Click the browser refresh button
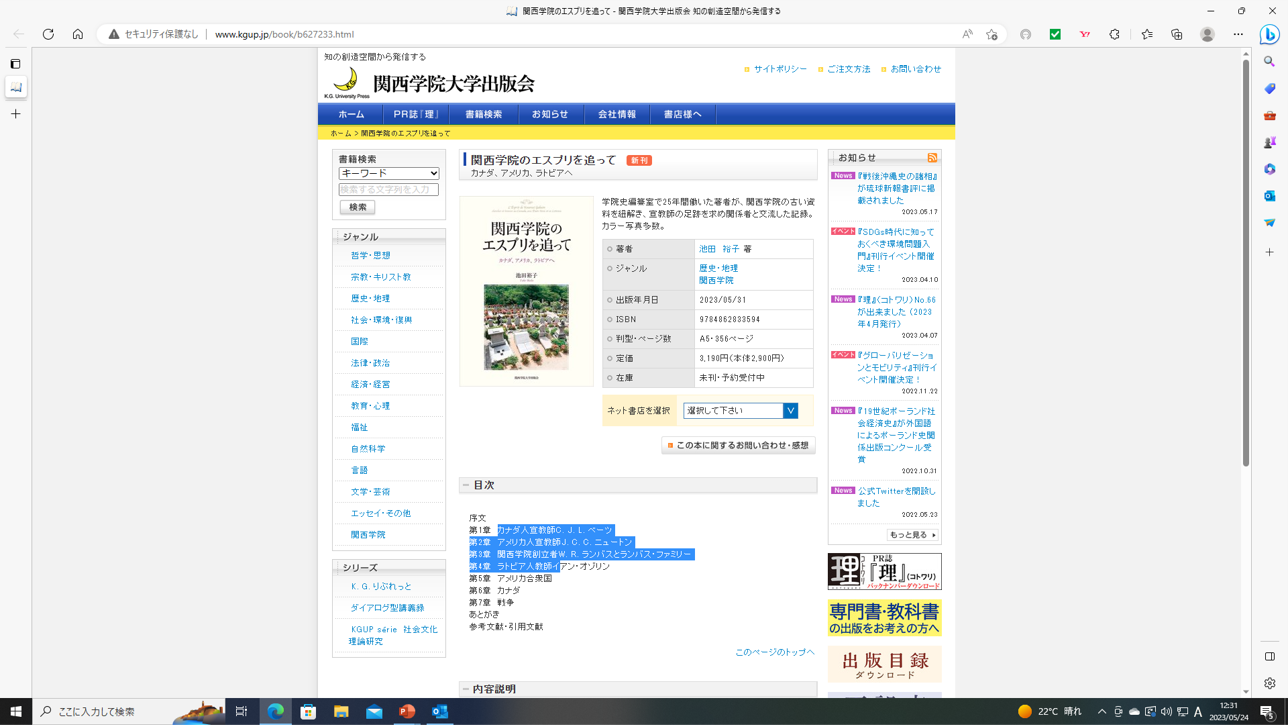Screen dimensions: 1288x725 point(48,34)
